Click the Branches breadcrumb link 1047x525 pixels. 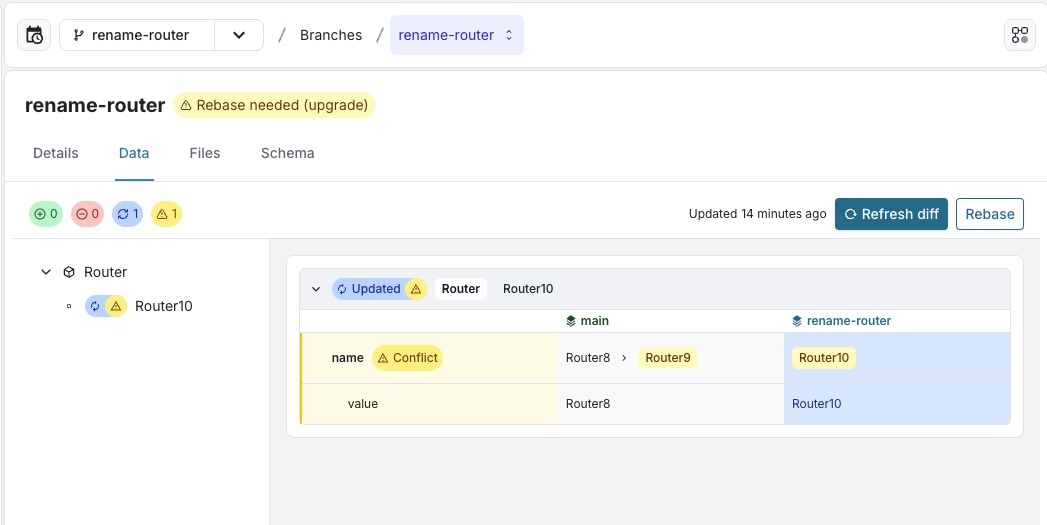(331, 35)
